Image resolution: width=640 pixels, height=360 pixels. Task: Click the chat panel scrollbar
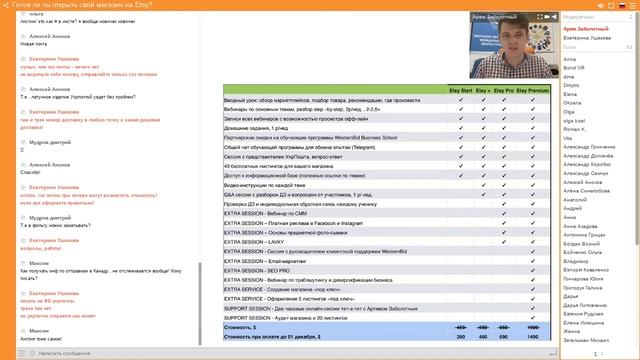(200, 304)
